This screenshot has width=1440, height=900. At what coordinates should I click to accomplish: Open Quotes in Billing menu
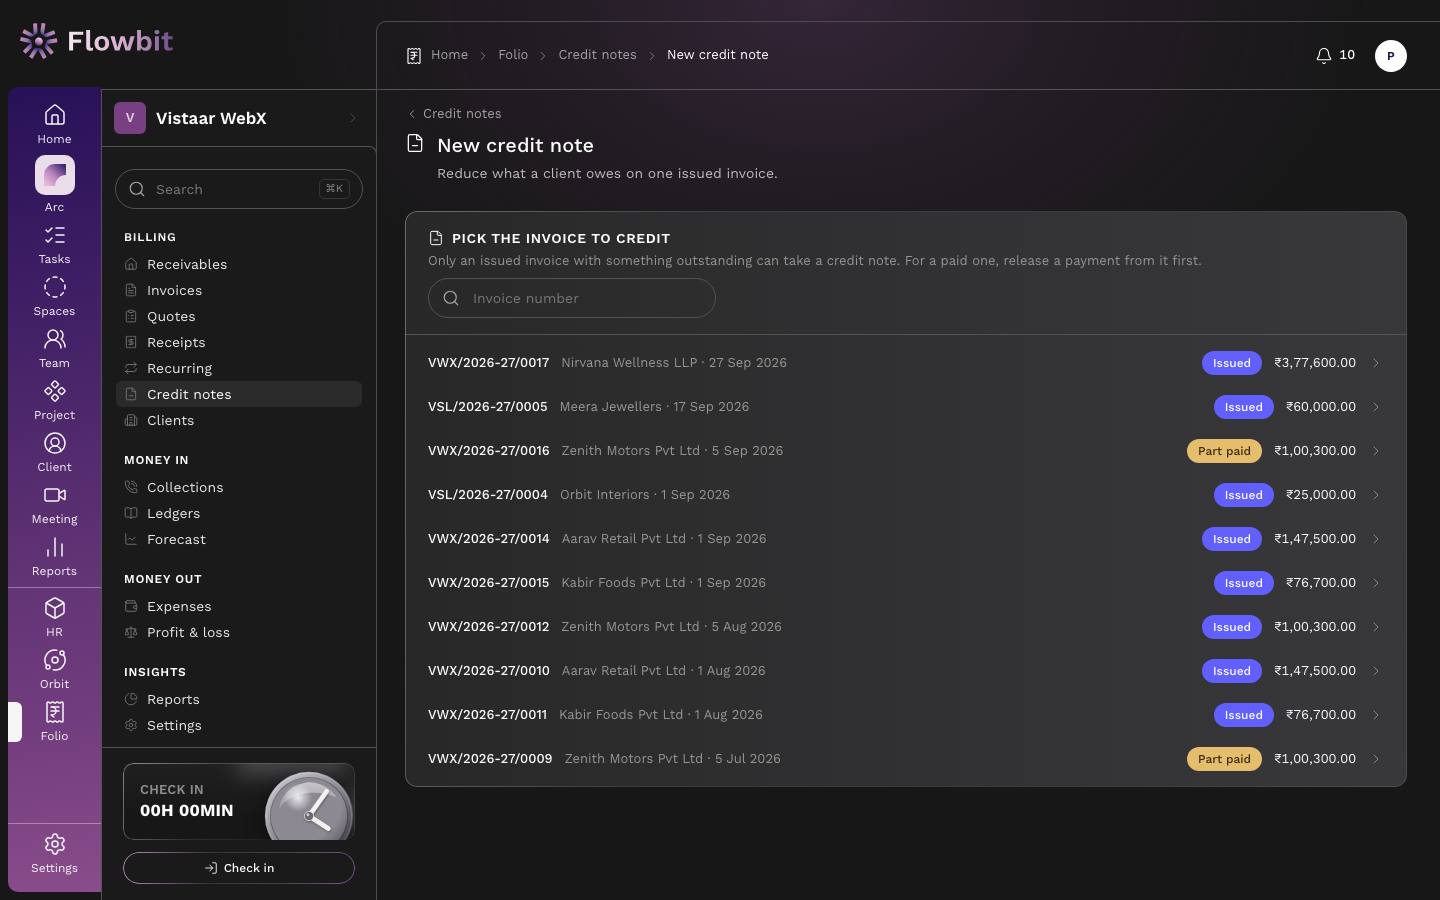tap(239, 316)
